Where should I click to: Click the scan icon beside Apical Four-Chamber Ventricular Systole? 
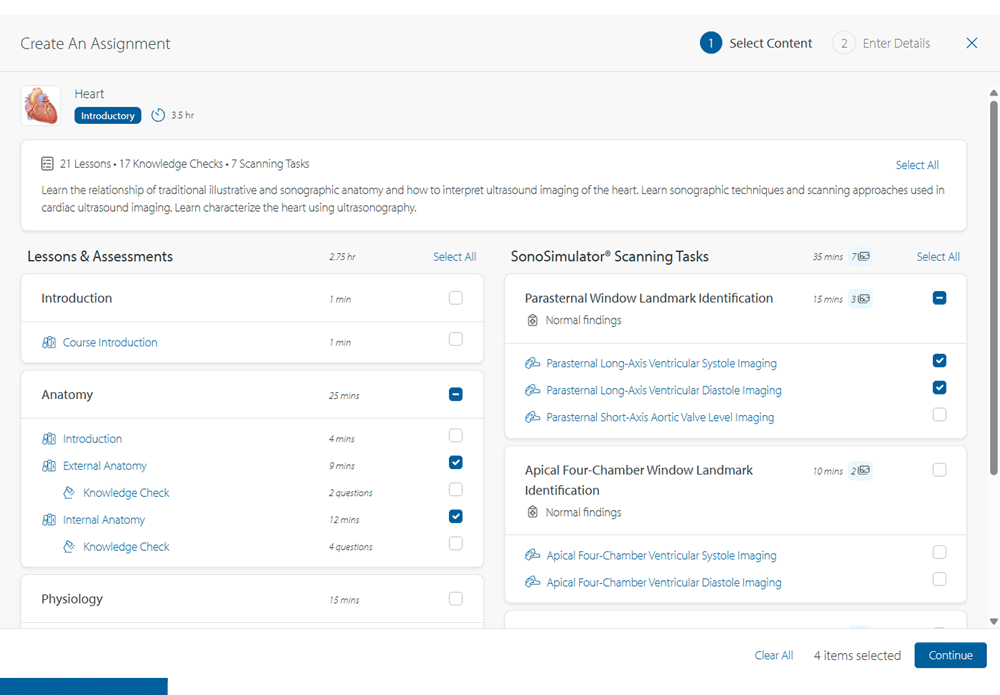click(x=533, y=555)
